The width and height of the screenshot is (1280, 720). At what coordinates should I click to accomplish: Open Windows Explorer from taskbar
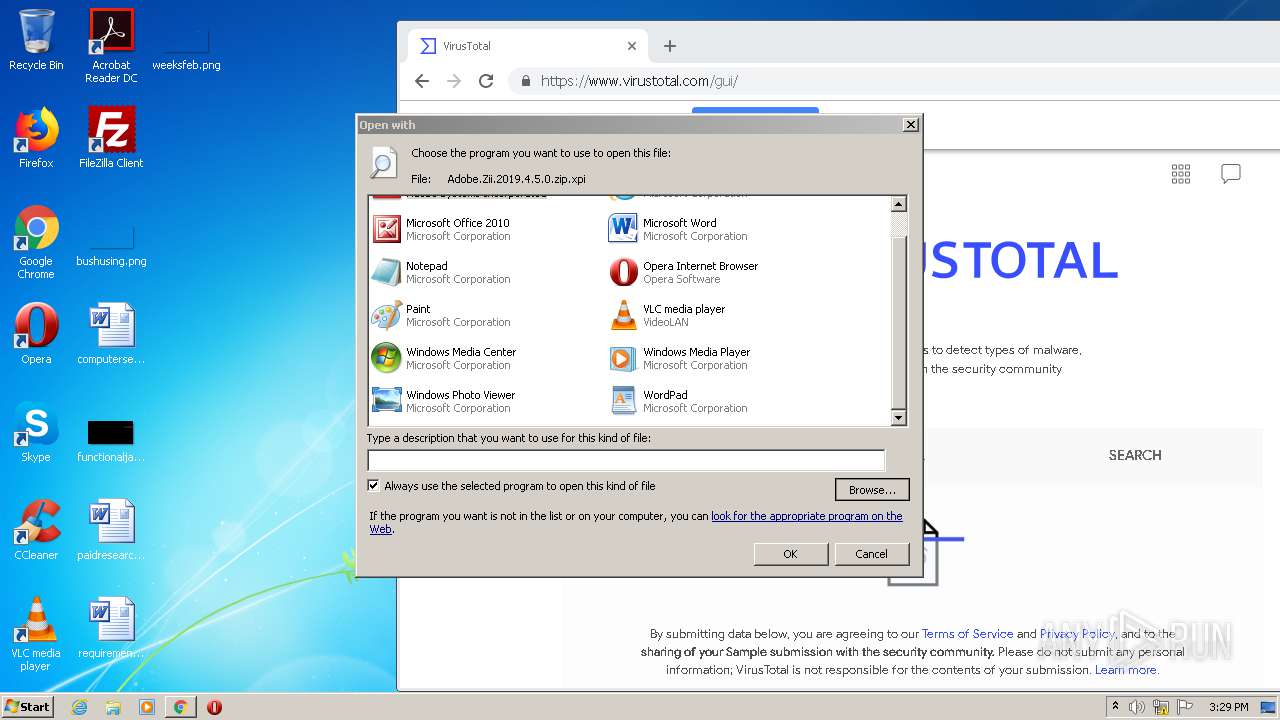click(113, 707)
